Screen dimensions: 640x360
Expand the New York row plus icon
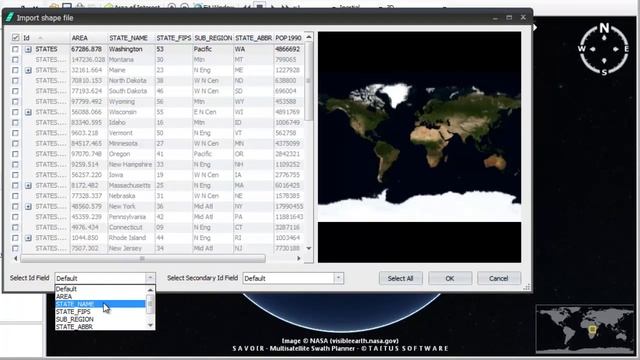pyautogui.click(x=28, y=207)
